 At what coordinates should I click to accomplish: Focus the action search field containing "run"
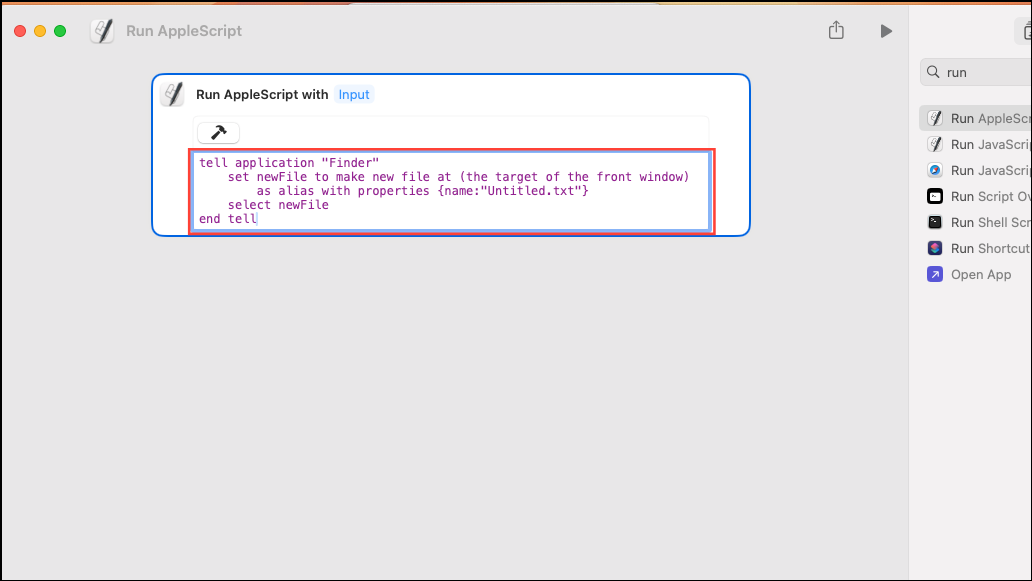pos(985,72)
